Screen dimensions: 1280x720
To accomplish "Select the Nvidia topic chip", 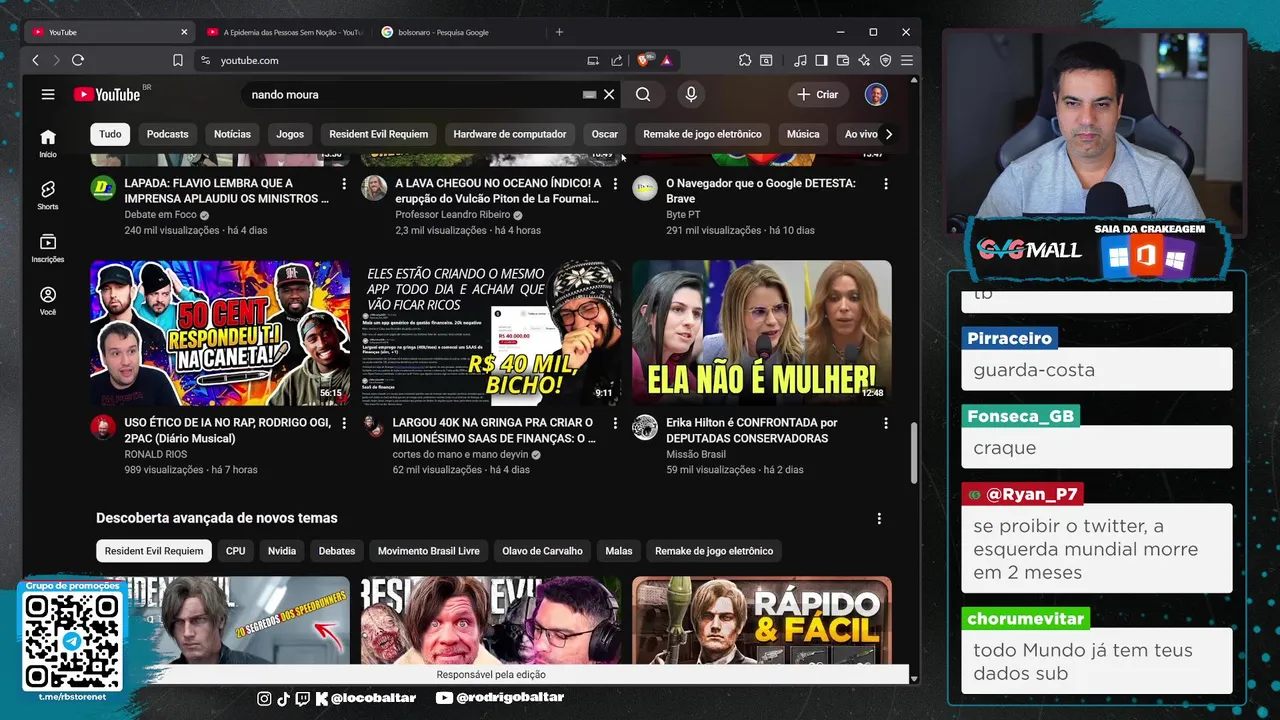I will tap(282, 551).
